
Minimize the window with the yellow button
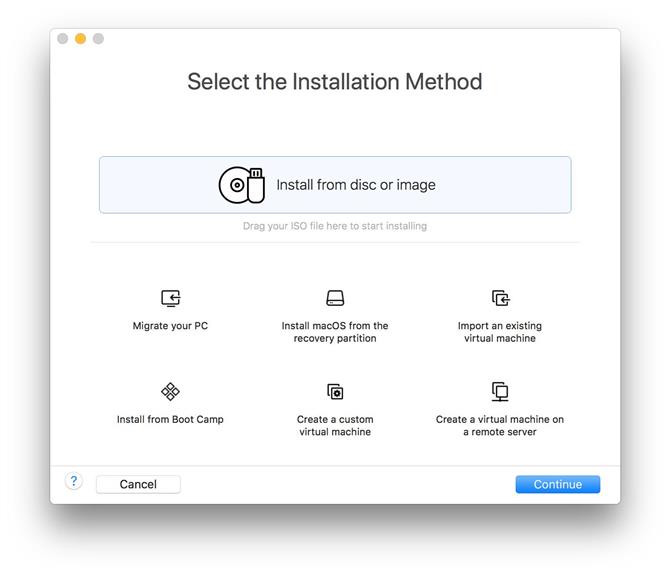tap(80, 39)
